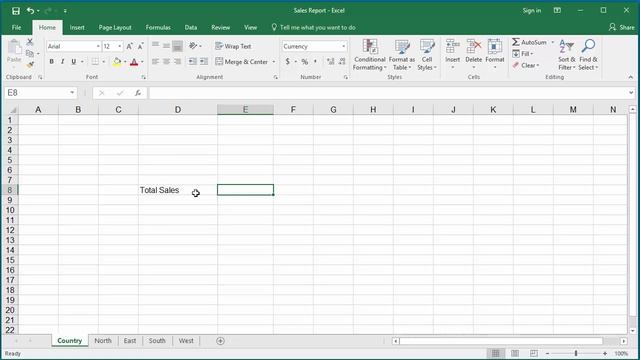Switch to the Insert ribbon tab
This screenshot has width=640, height=360.
click(77, 27)
